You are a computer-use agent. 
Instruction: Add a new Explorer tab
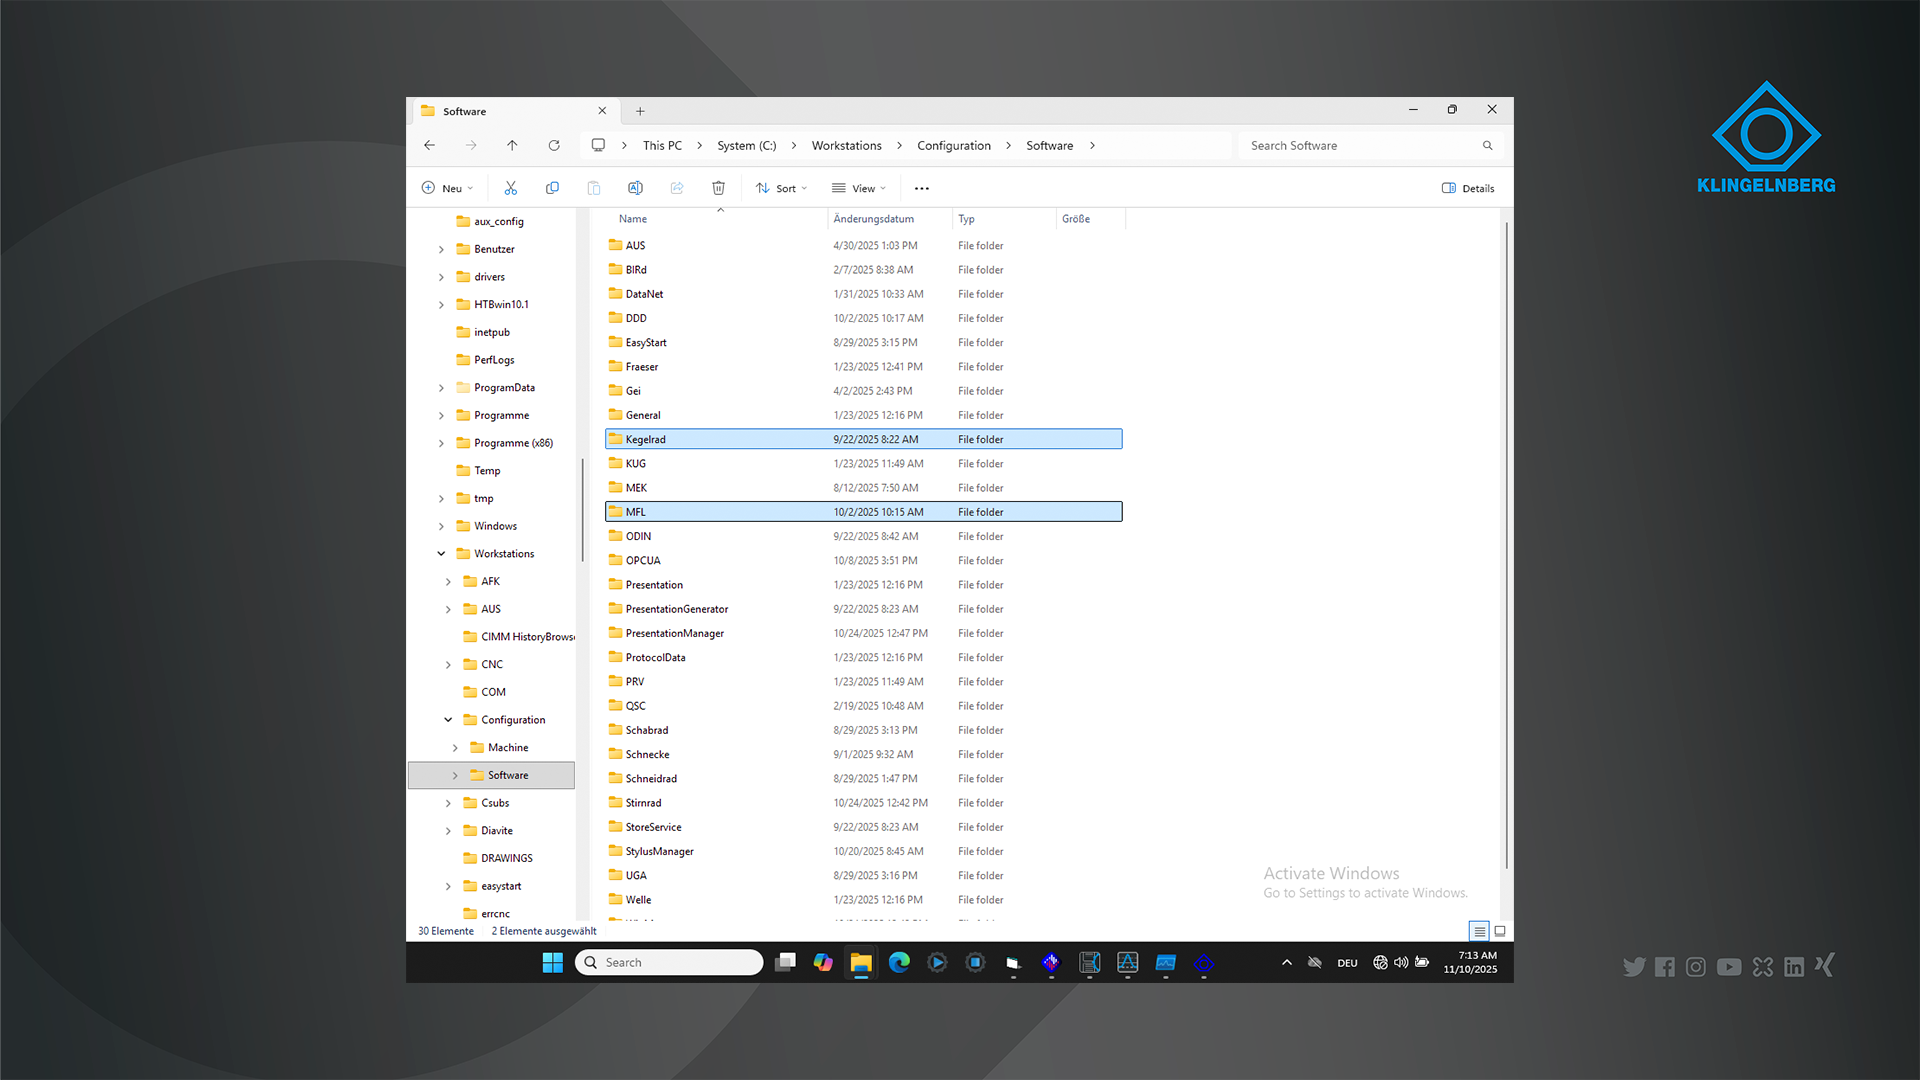640,111
